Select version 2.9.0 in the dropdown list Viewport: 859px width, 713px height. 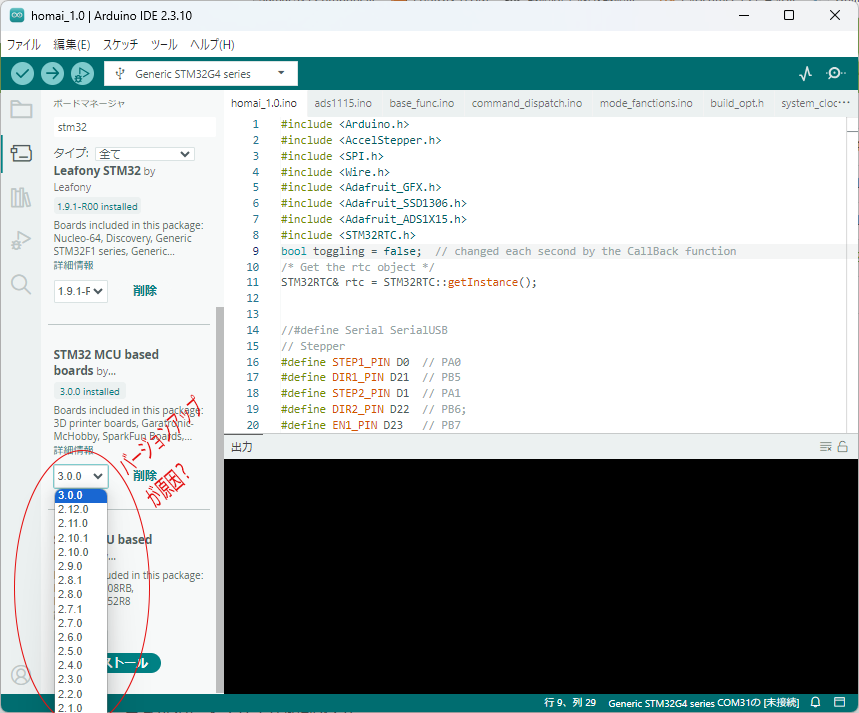[x=81, y=566]
